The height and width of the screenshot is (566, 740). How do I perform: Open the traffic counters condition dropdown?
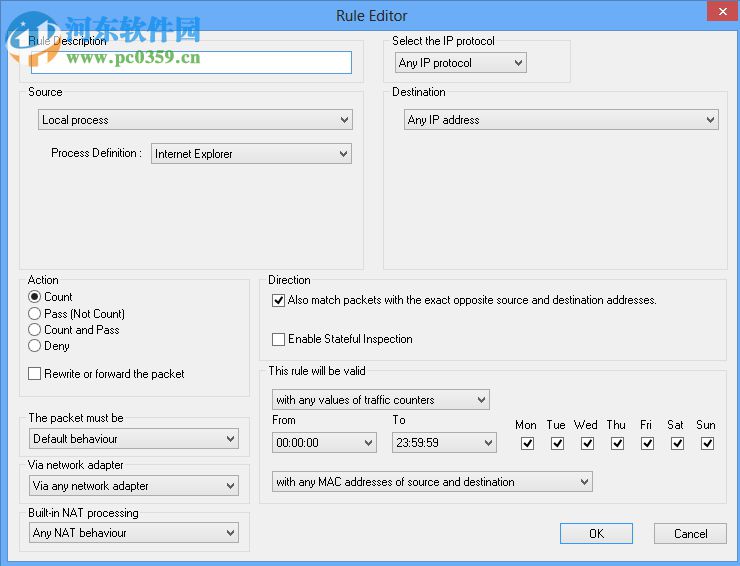click(x=380, y=400)
